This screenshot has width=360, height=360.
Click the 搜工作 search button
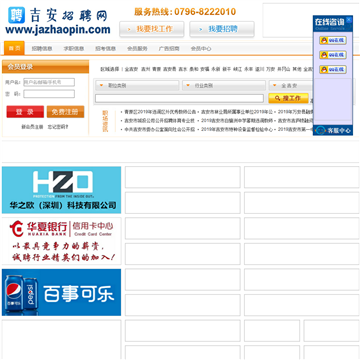tap(288, 98)
